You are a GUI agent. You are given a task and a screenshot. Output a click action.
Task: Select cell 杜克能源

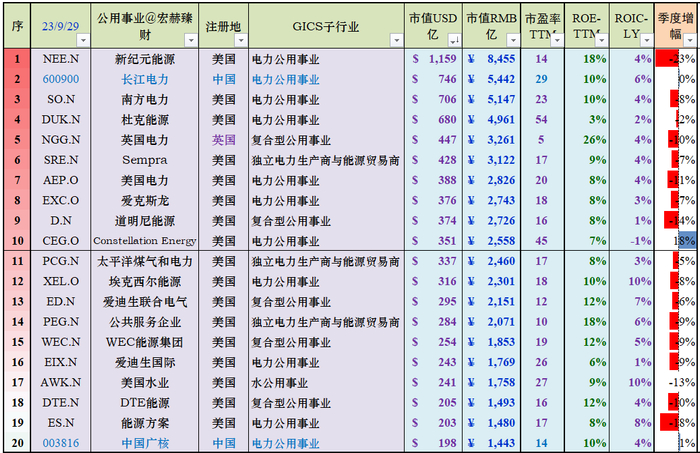point(145,120)
